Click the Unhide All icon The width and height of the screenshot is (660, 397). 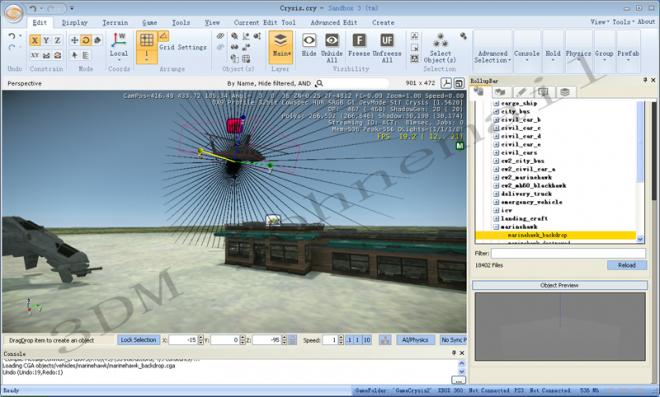point(332,41)
